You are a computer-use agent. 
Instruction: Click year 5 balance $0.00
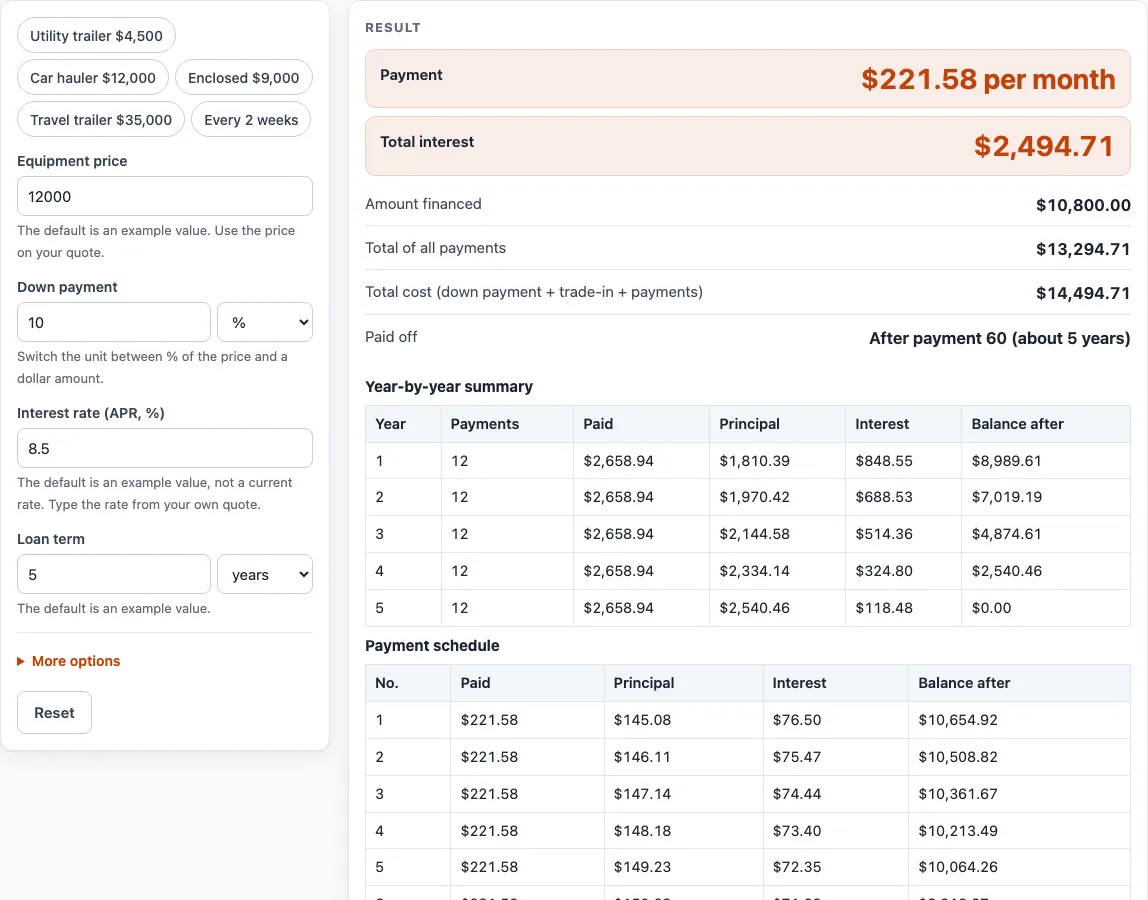991,608
